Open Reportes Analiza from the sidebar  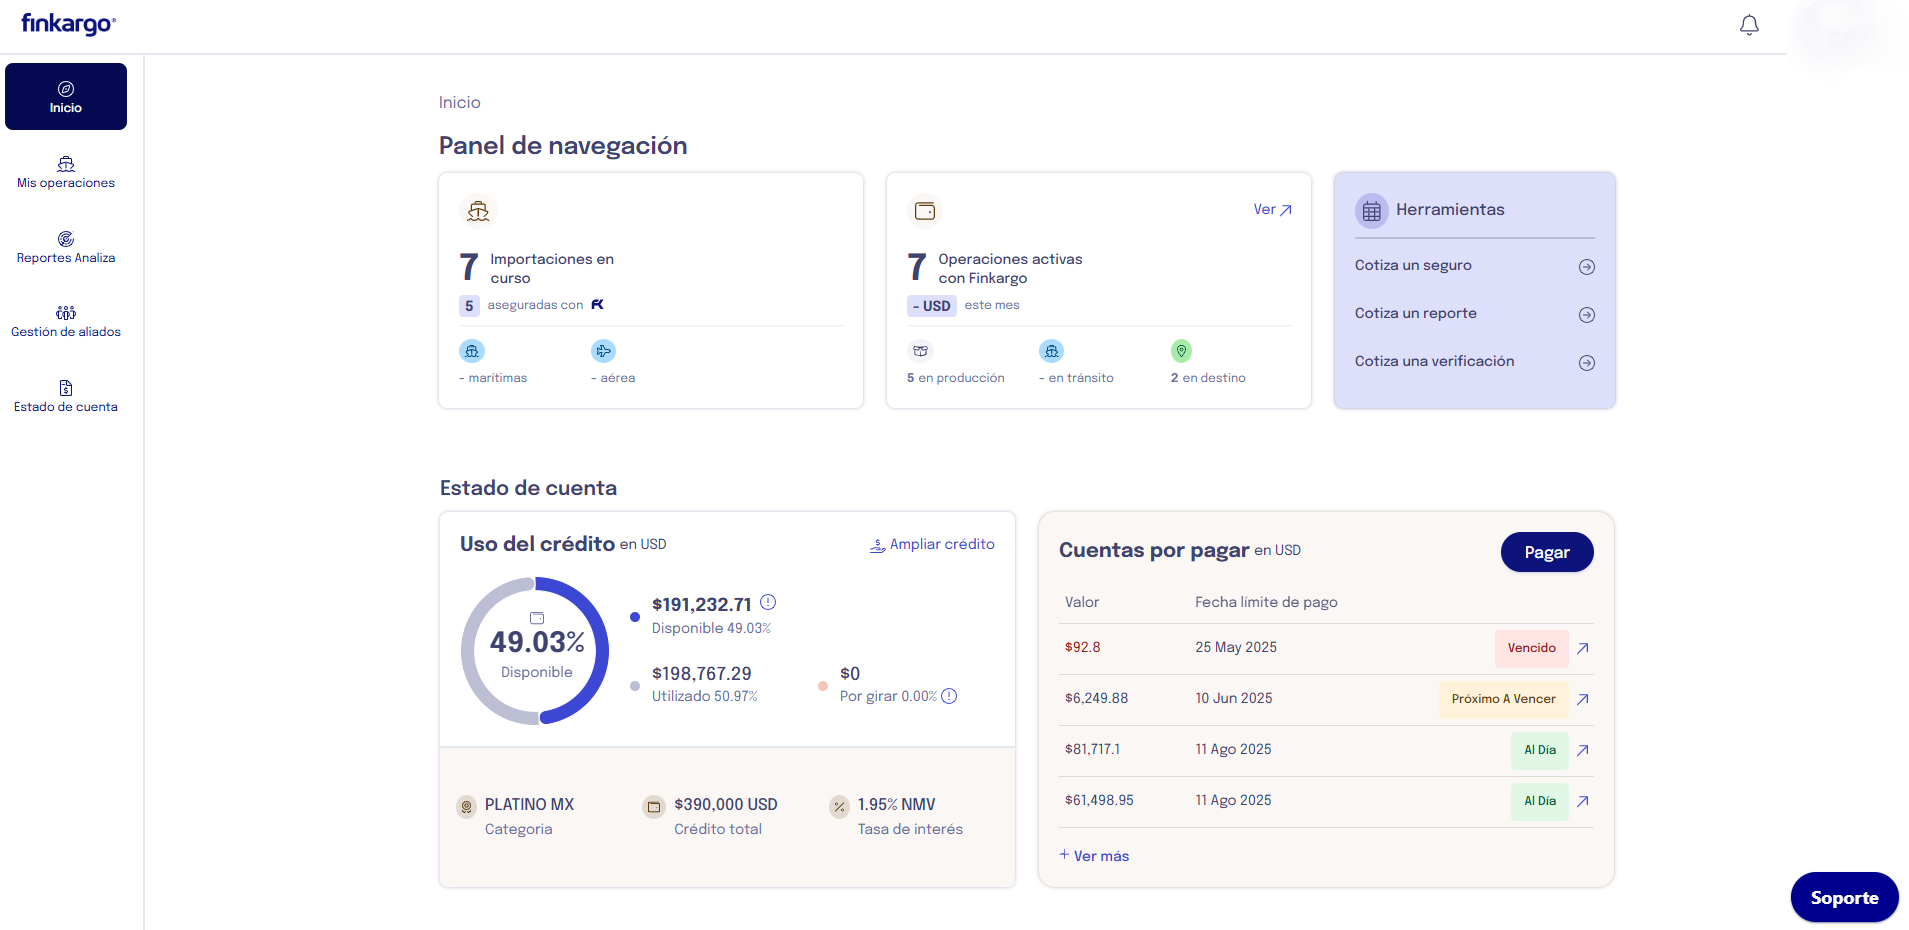66,247
